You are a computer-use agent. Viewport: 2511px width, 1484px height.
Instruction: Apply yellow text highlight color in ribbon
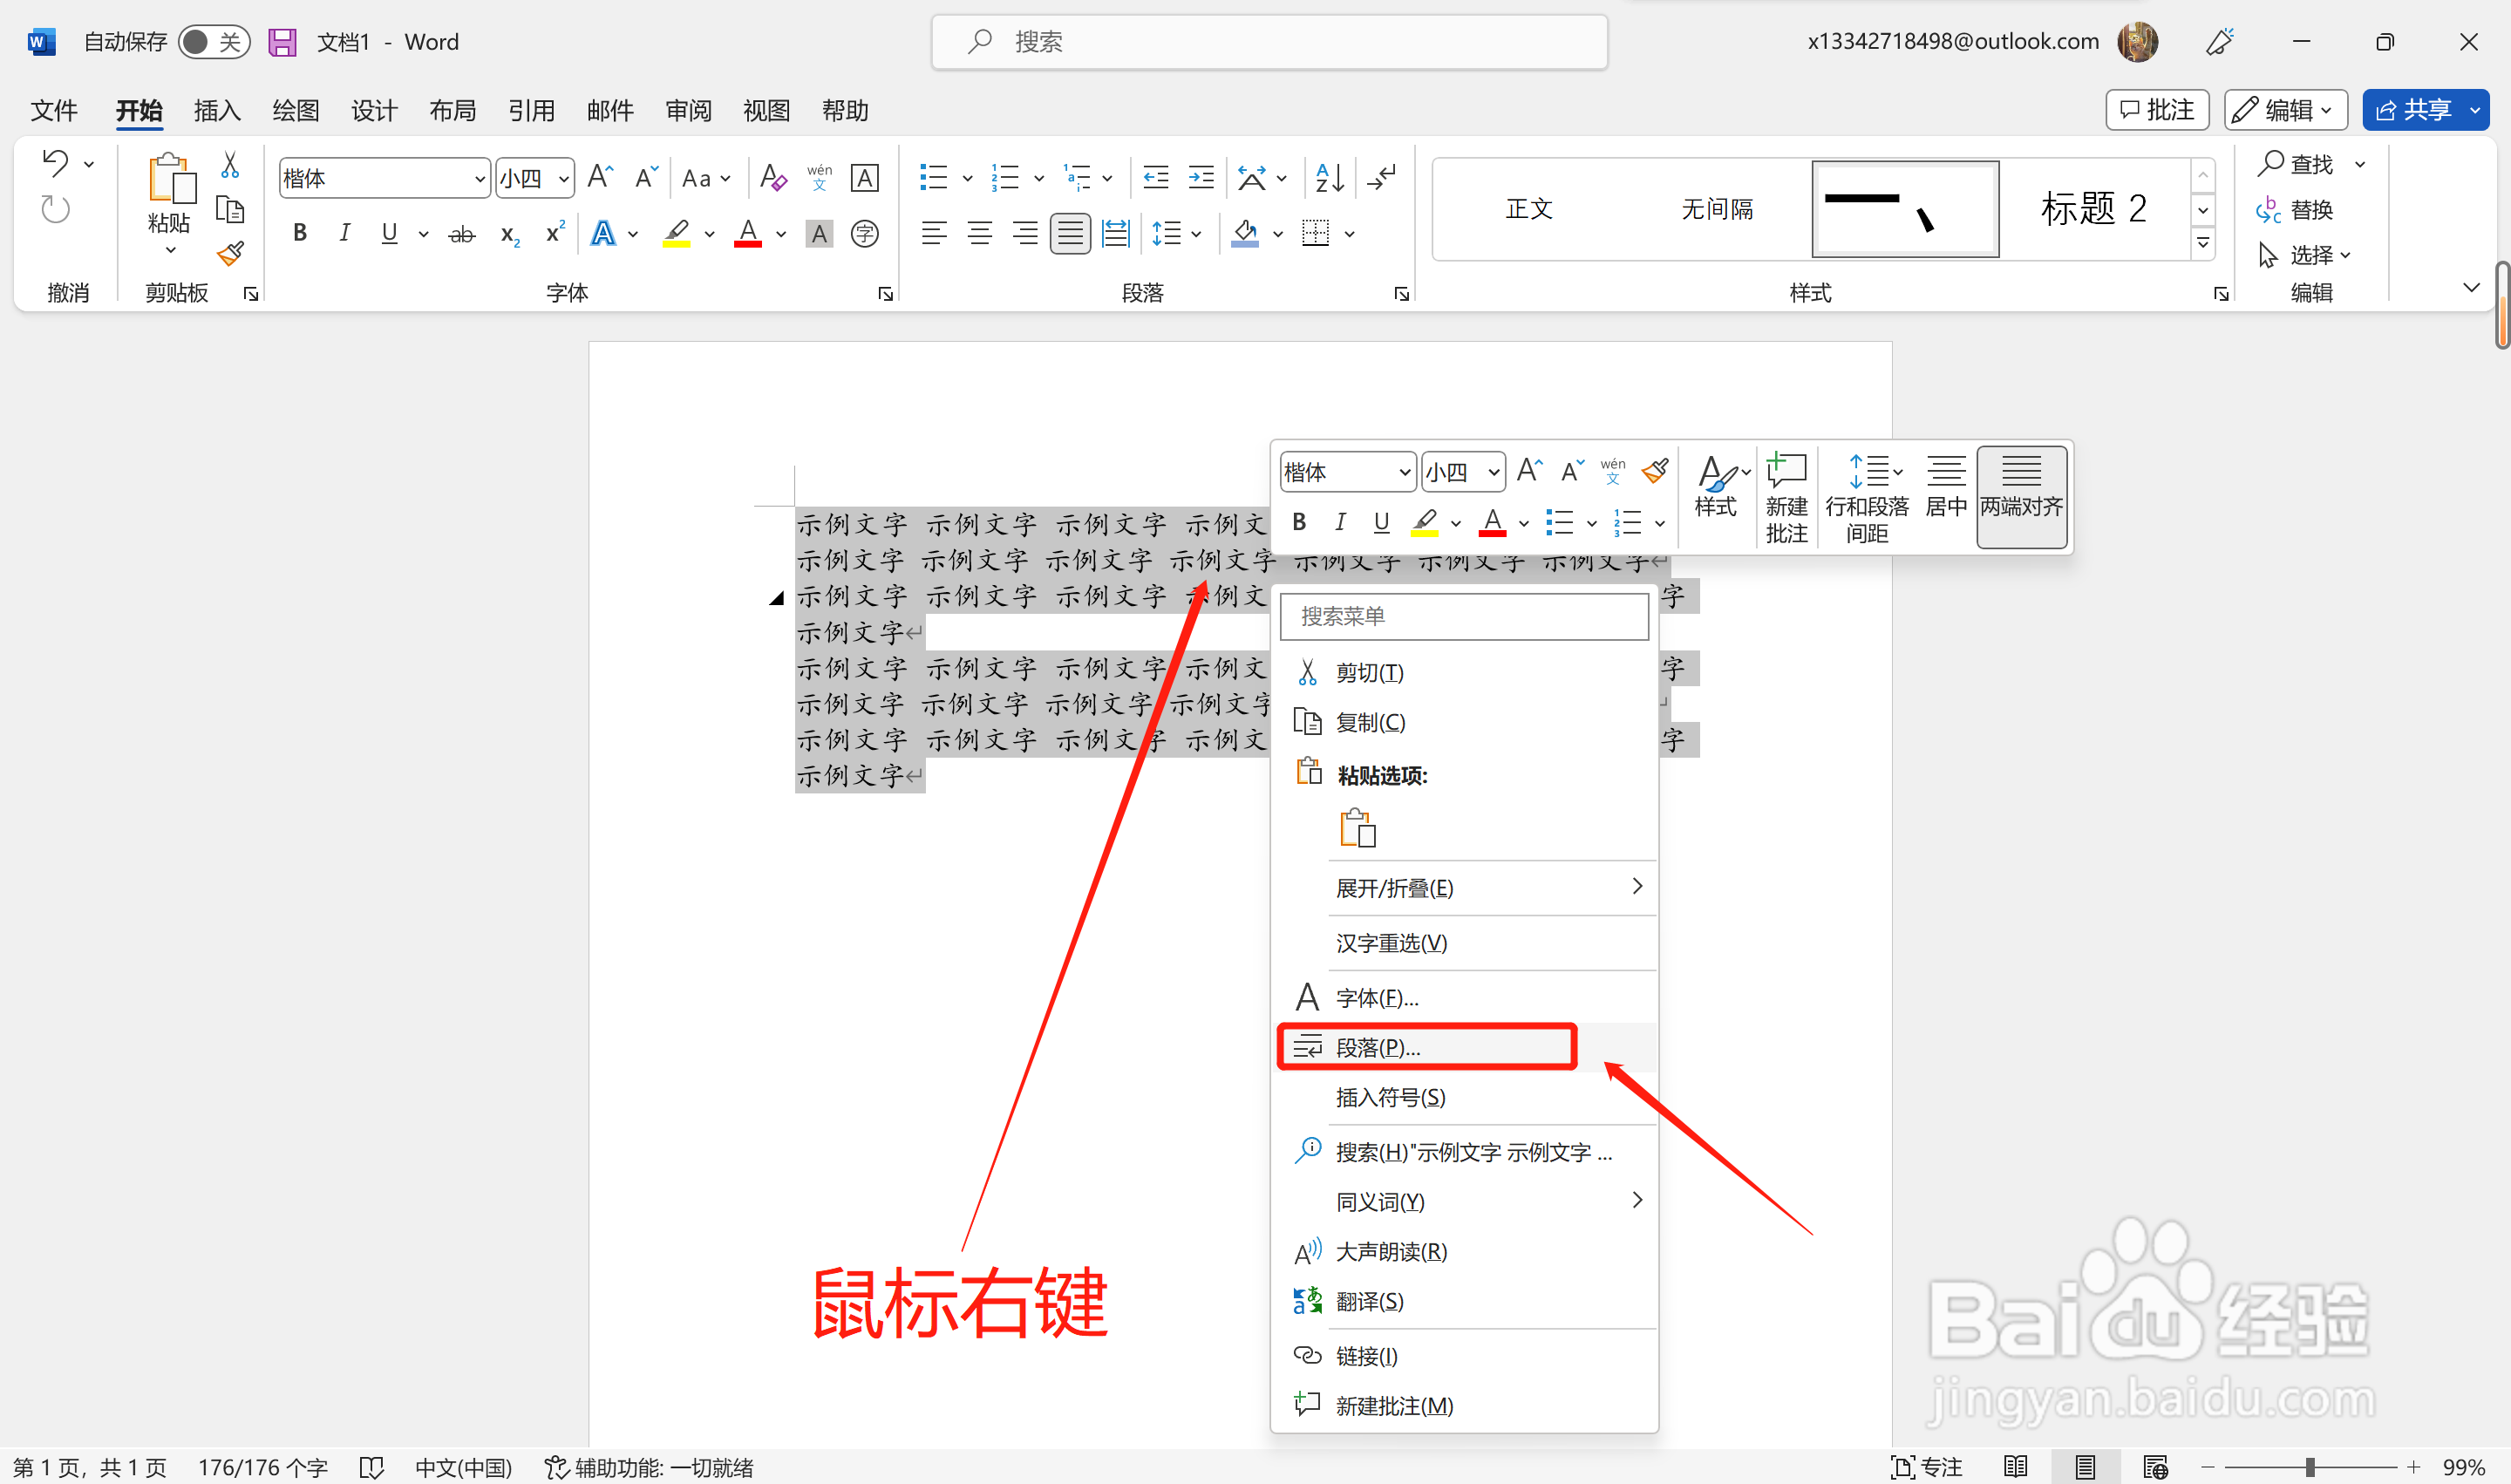click(x=677, y=234)
